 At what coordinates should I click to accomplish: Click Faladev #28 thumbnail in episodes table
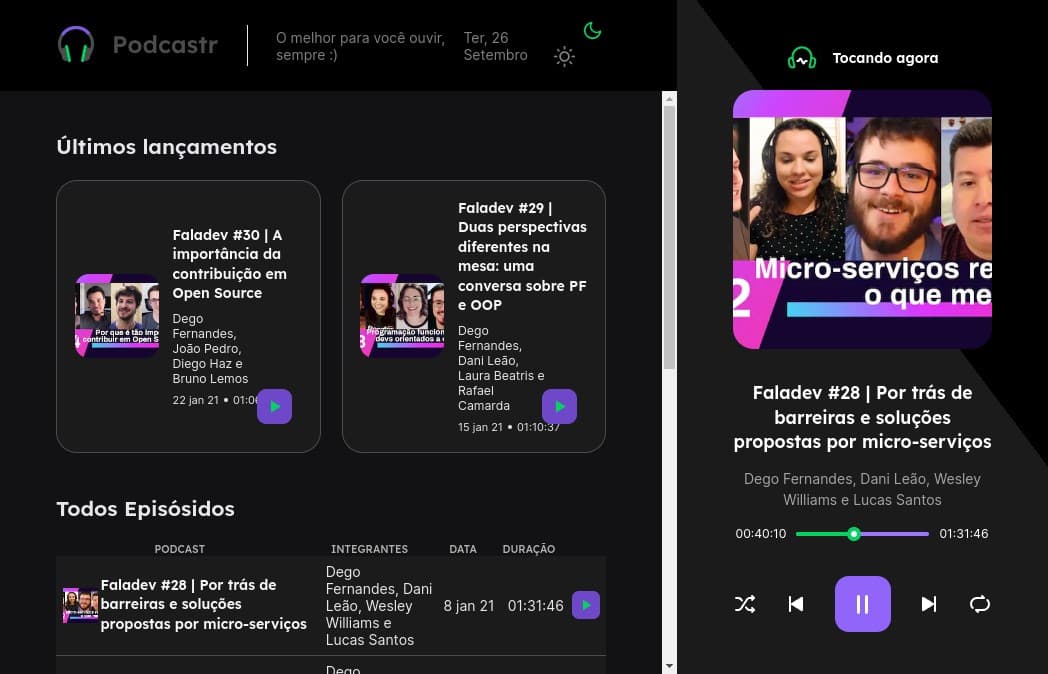80,605
